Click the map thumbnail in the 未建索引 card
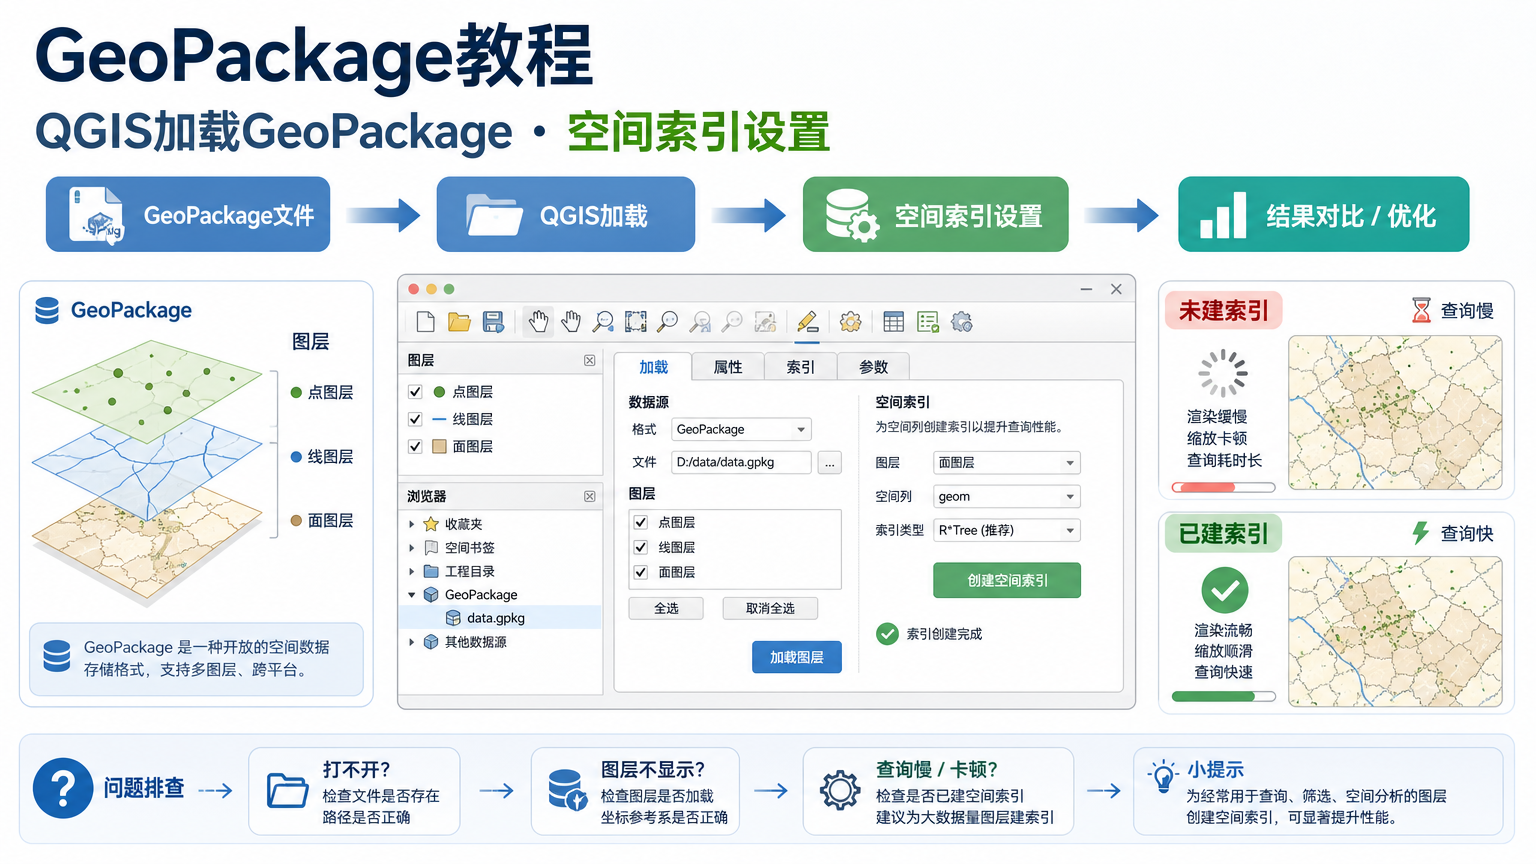Screen dimensions: 1536x864 pyautogui.click(x=1395, y=412)
